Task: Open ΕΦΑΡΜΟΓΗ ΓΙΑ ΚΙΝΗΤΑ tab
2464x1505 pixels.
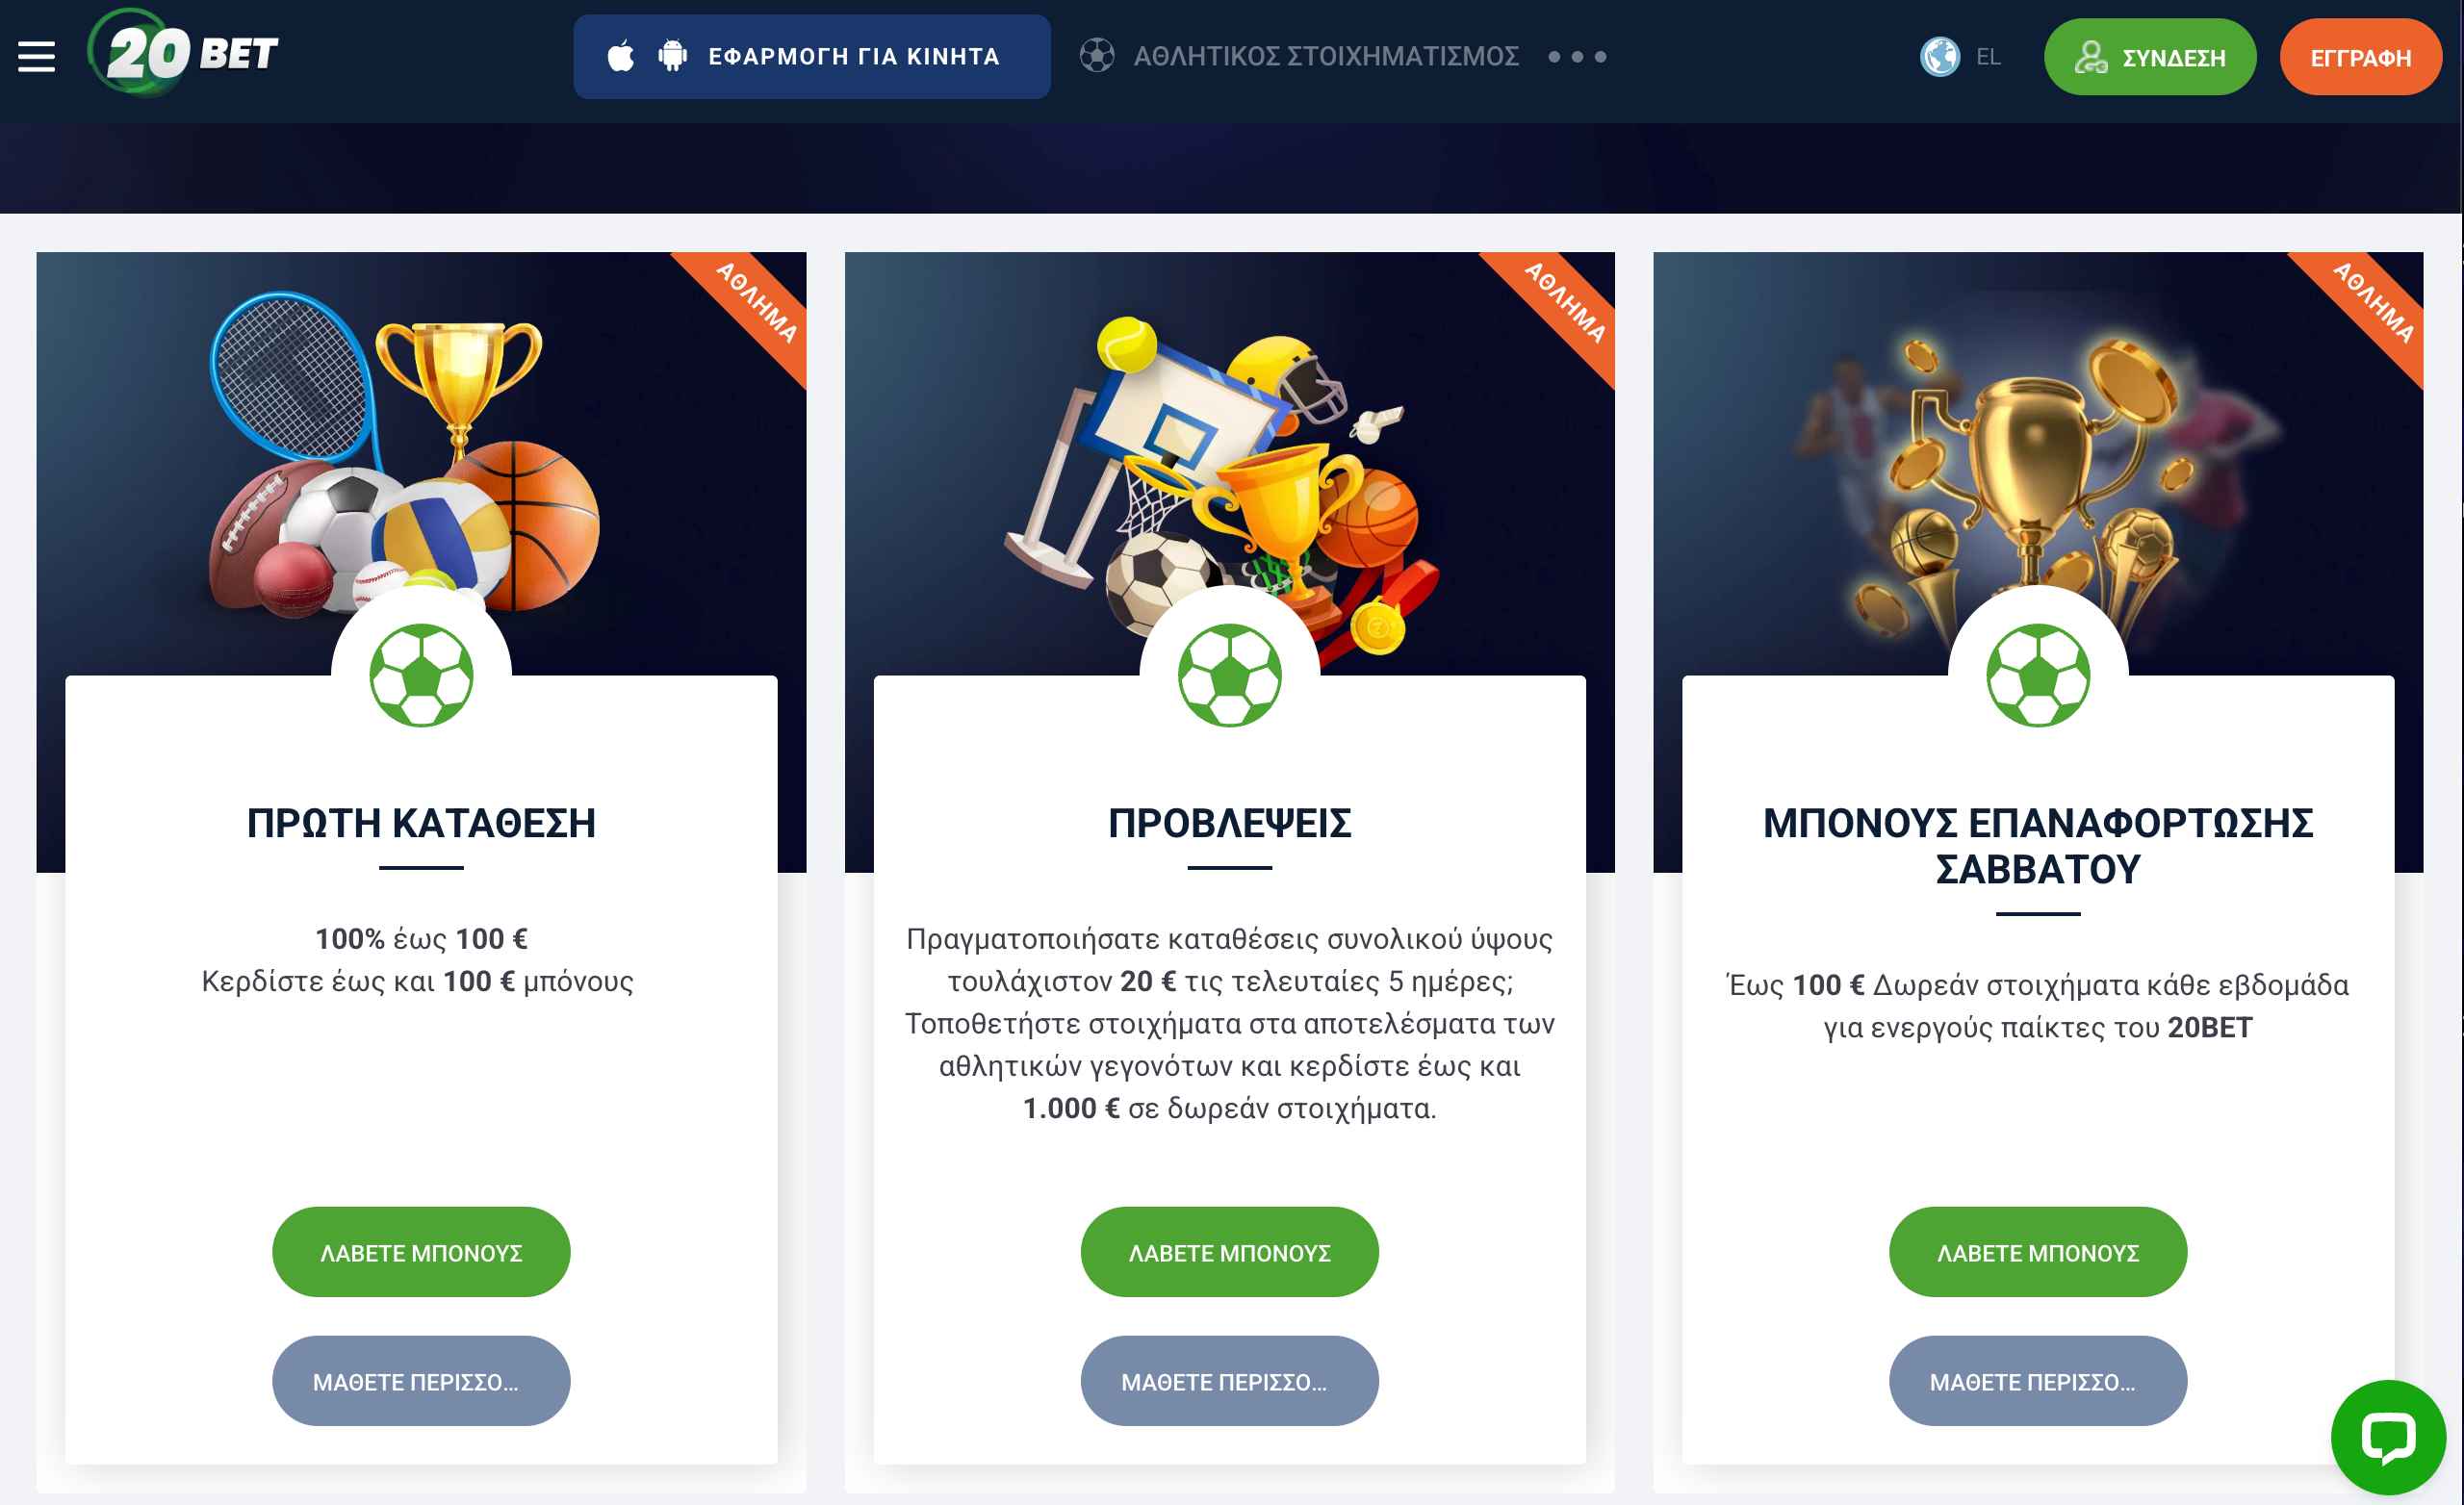Action: tap(812, 57)
